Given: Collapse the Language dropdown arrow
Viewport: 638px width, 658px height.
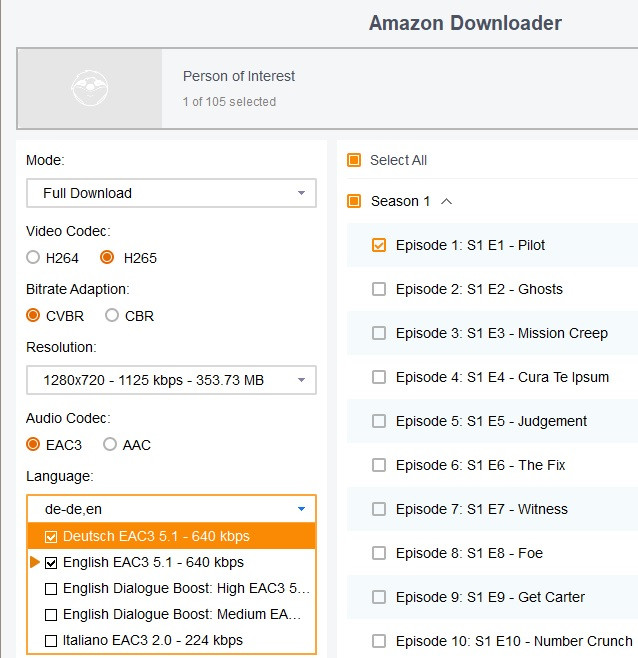Looking at the screenshot, I should tap(301, 509).
